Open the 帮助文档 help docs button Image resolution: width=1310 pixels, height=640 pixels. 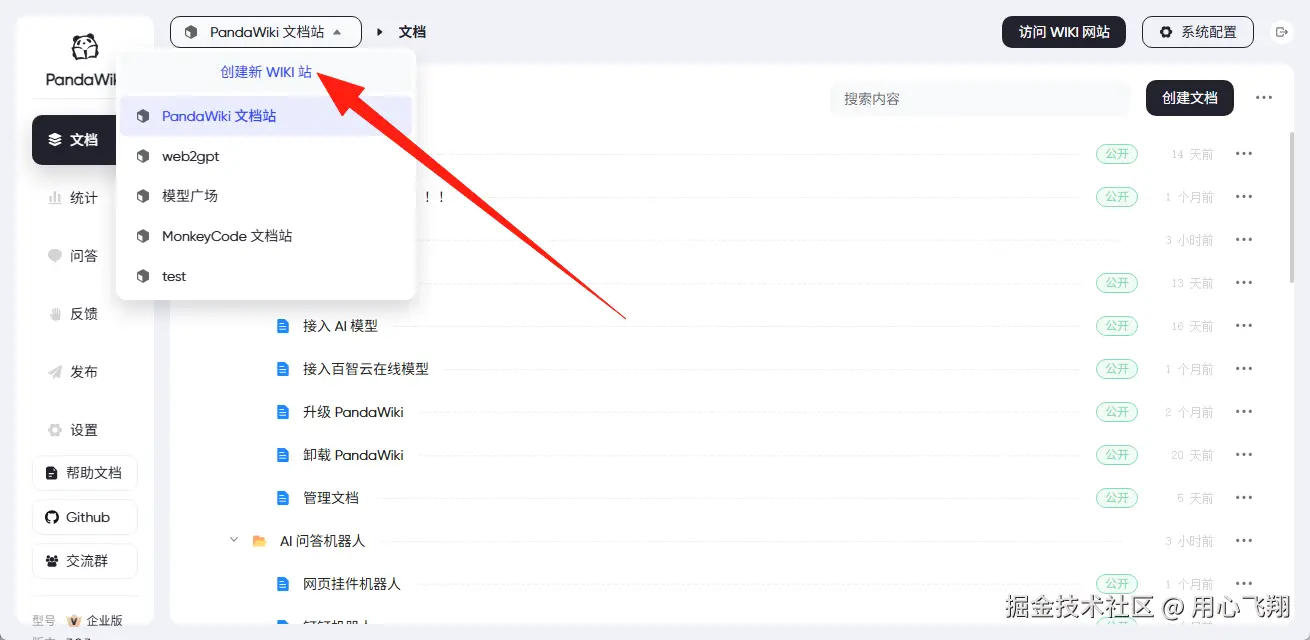[85, 473]
